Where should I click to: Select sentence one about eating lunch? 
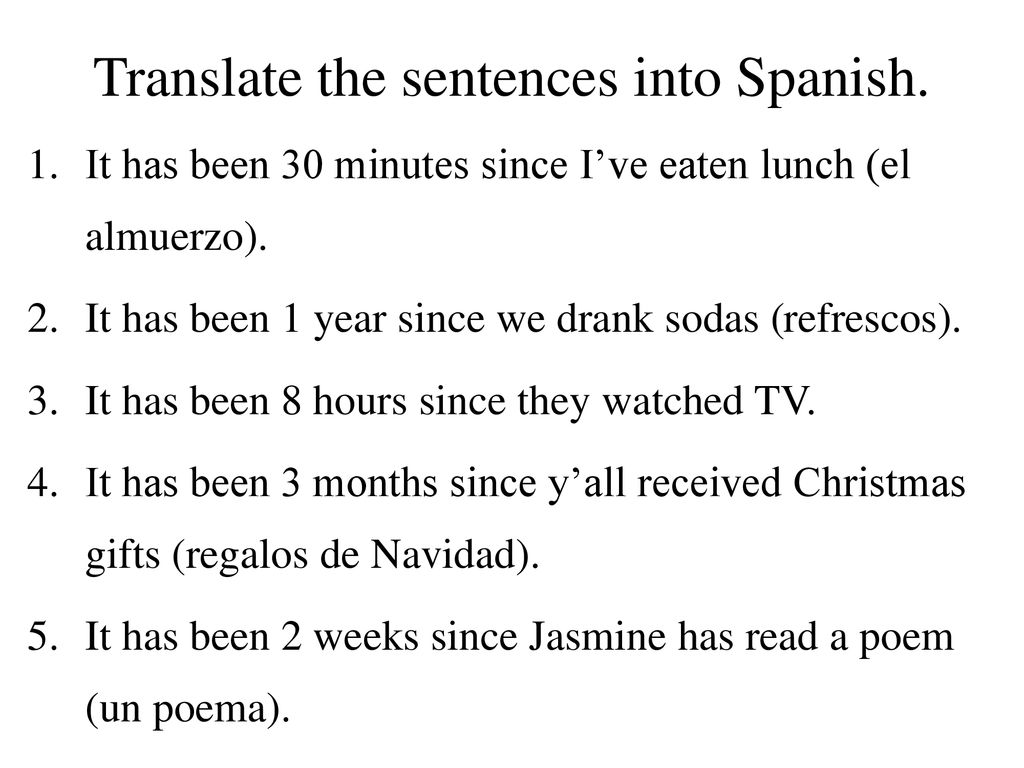coord(498,200)
